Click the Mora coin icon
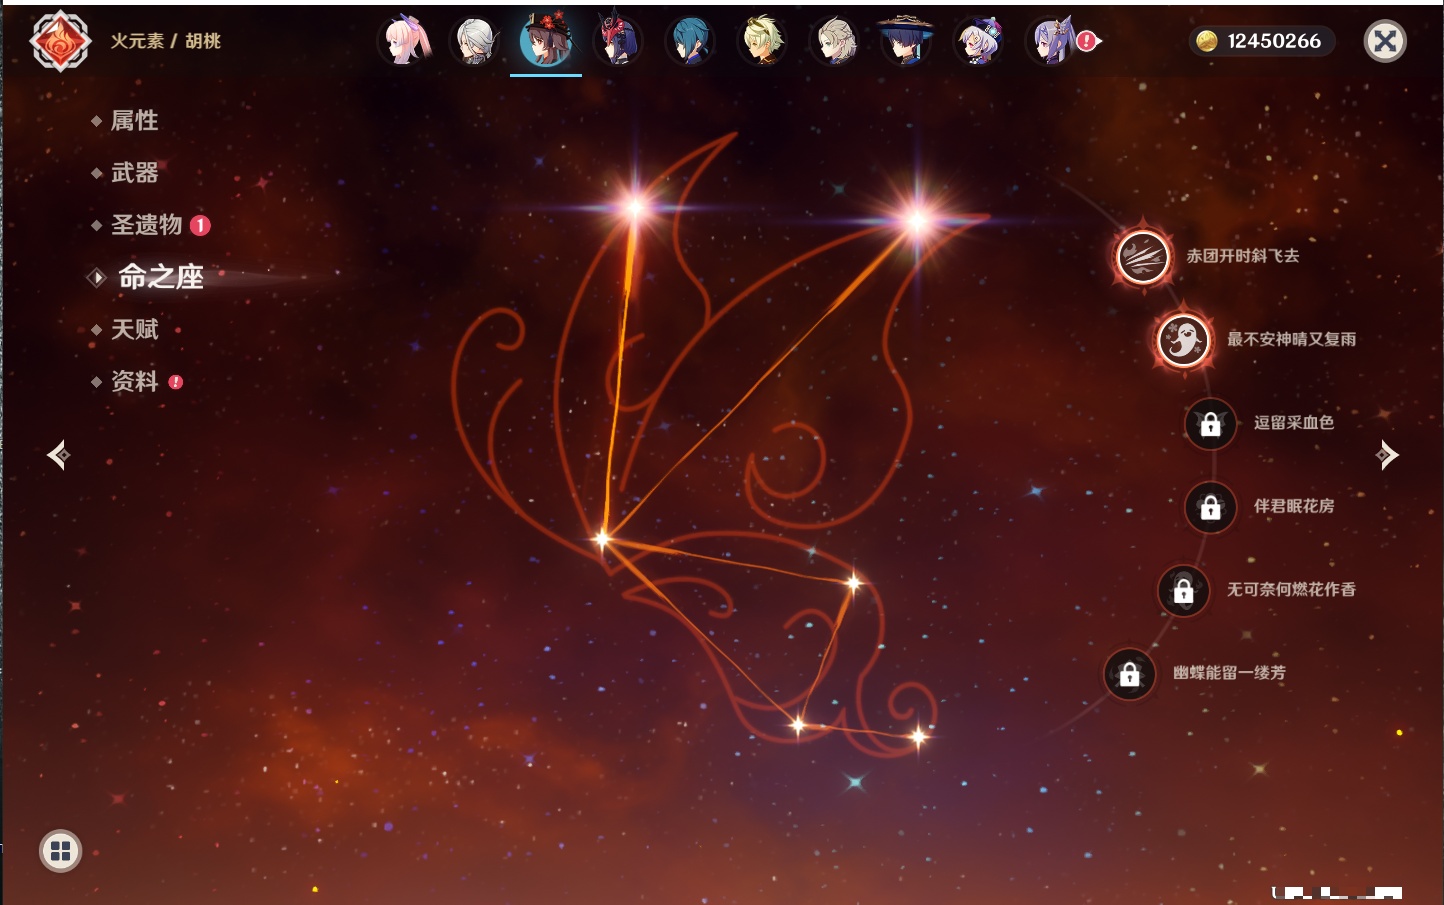 point(1207,41)
